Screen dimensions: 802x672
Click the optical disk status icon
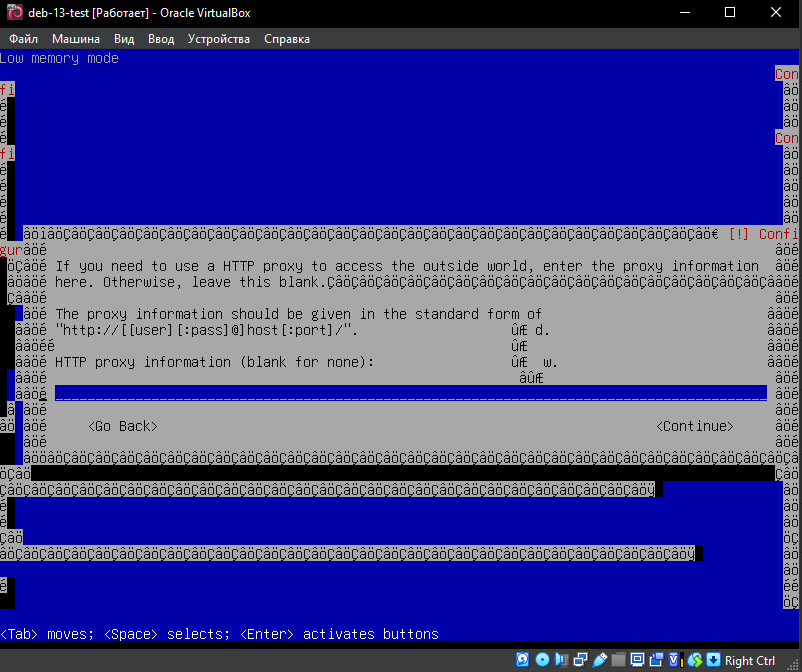(542, 660)
